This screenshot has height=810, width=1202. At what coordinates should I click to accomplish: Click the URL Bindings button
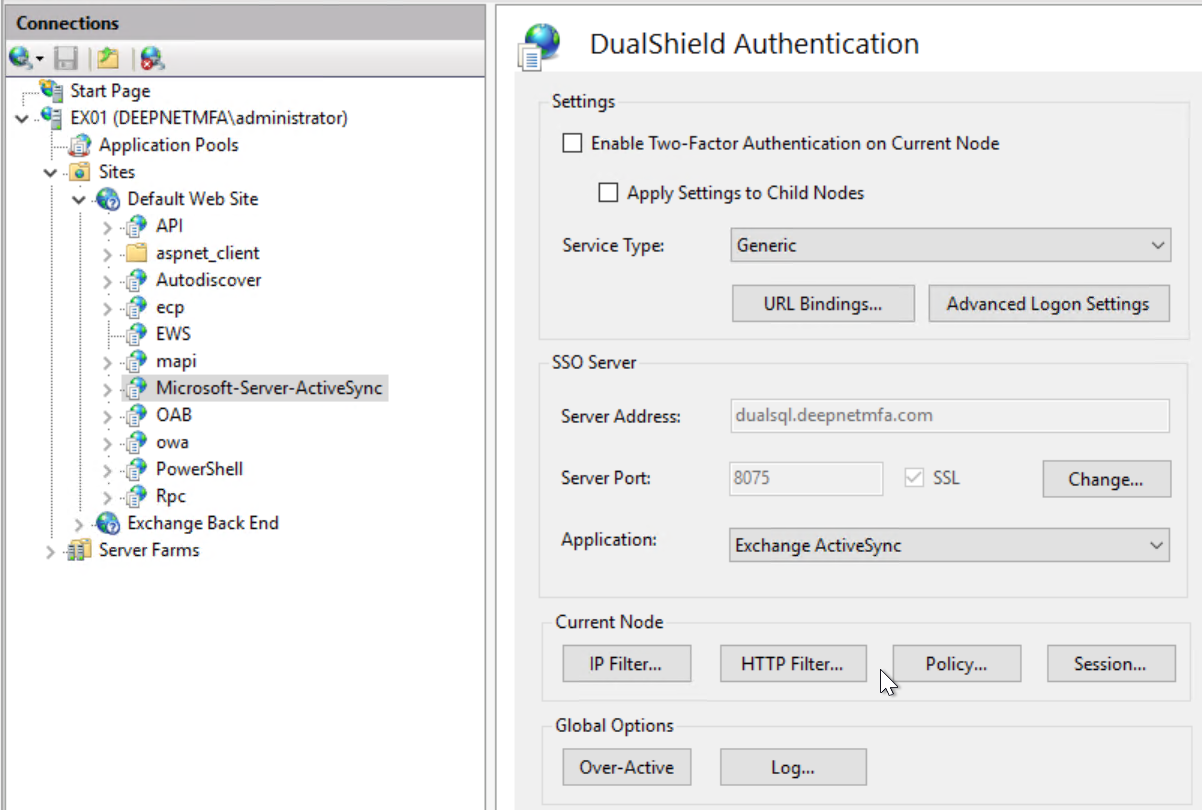point(823,304)
